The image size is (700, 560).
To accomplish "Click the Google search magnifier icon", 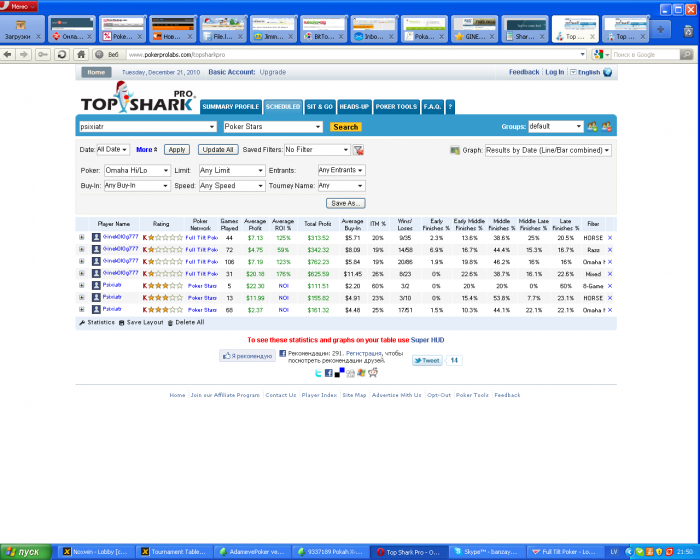I will (687, 54).
